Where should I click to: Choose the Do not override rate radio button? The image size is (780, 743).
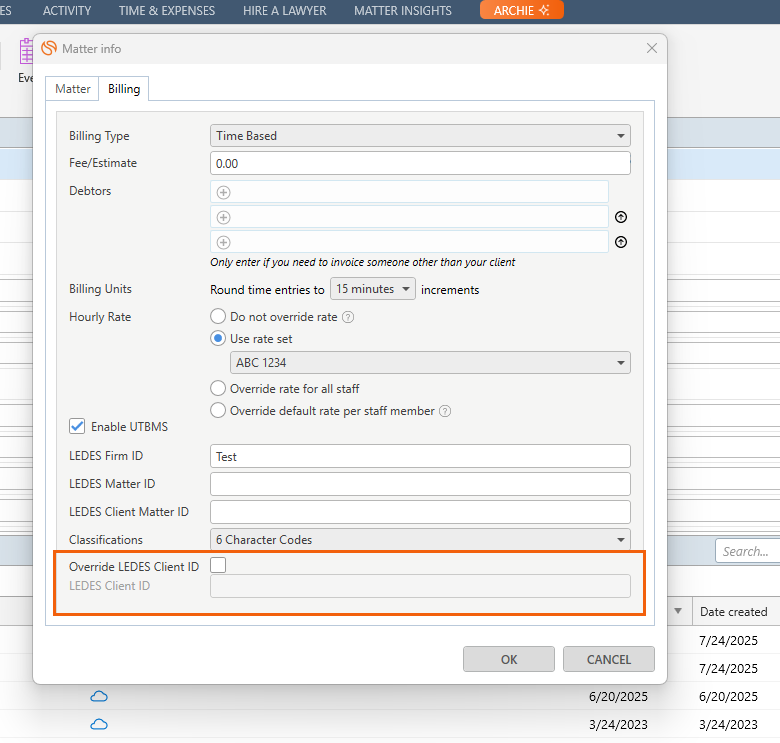coord(218,317)
